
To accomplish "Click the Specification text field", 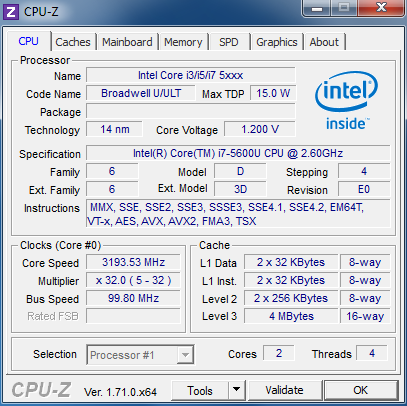I will click(x=238, y=153).
